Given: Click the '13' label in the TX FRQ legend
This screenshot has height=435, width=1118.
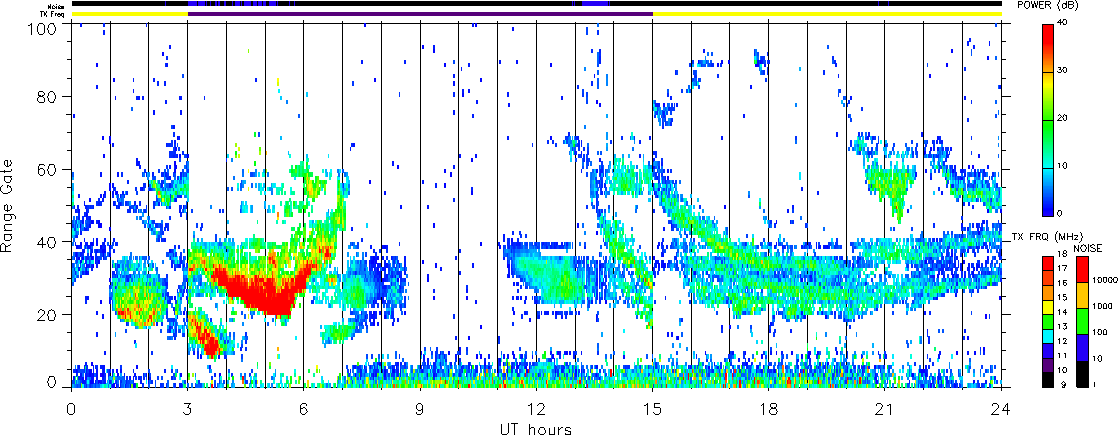Looking at the screenshot, I should pos(1062,327).
